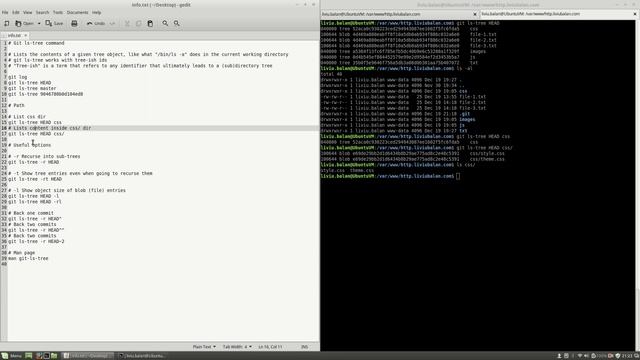Close the info.txt tab in gedit
The width and height of the screenshot is (640, 360).
25,36
